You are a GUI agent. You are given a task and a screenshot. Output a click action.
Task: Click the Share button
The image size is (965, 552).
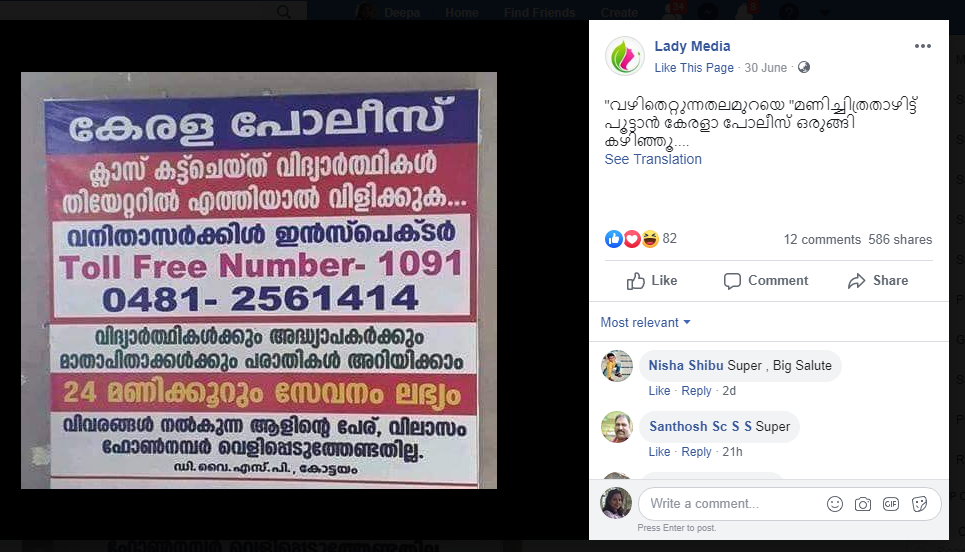click(878, 281)
